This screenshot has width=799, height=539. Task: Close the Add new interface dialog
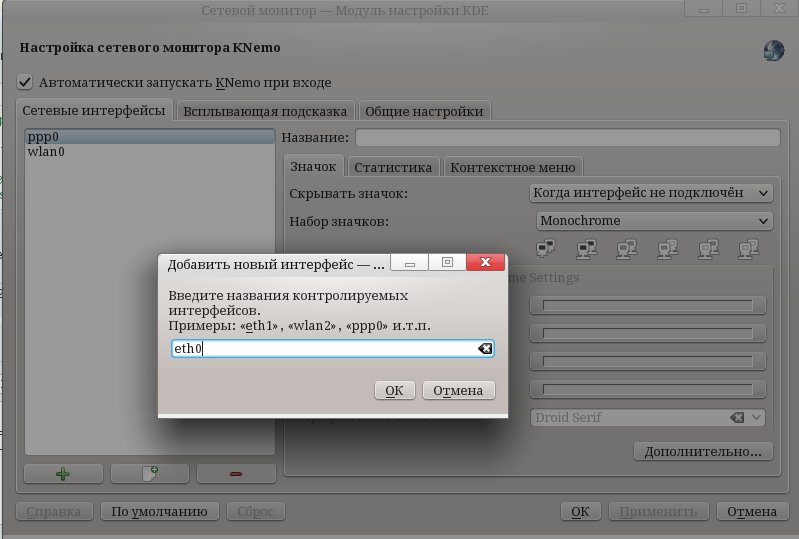coord(485,262)
